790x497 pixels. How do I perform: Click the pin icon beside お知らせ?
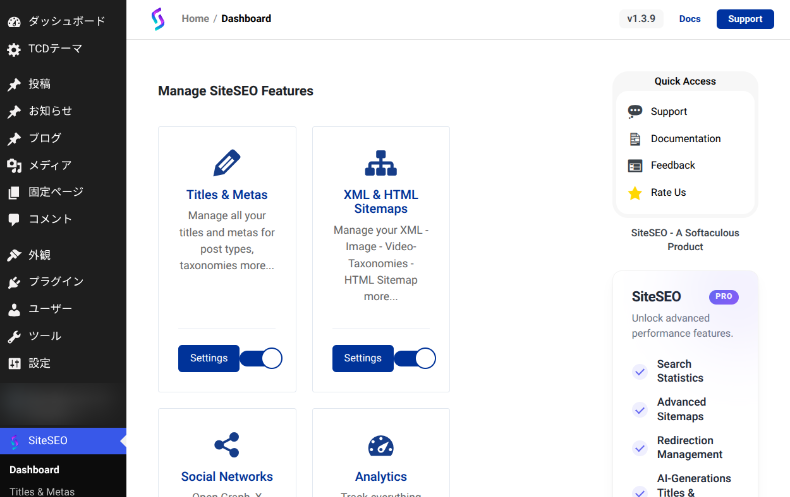(14, 111)
